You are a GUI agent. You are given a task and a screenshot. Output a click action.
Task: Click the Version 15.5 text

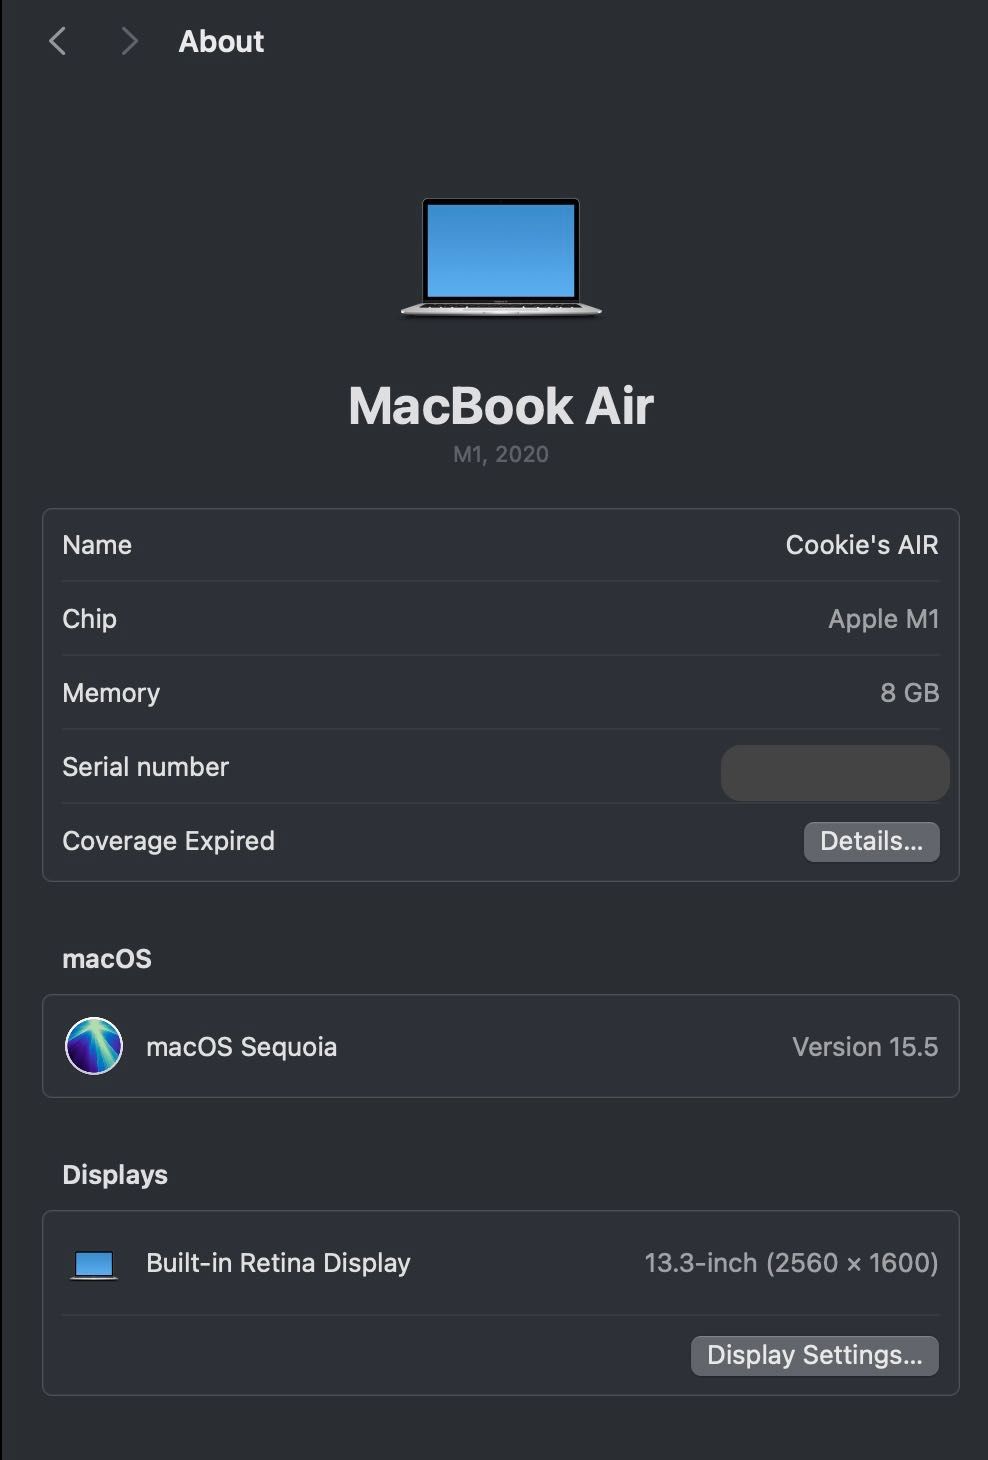click(865, 1047)
